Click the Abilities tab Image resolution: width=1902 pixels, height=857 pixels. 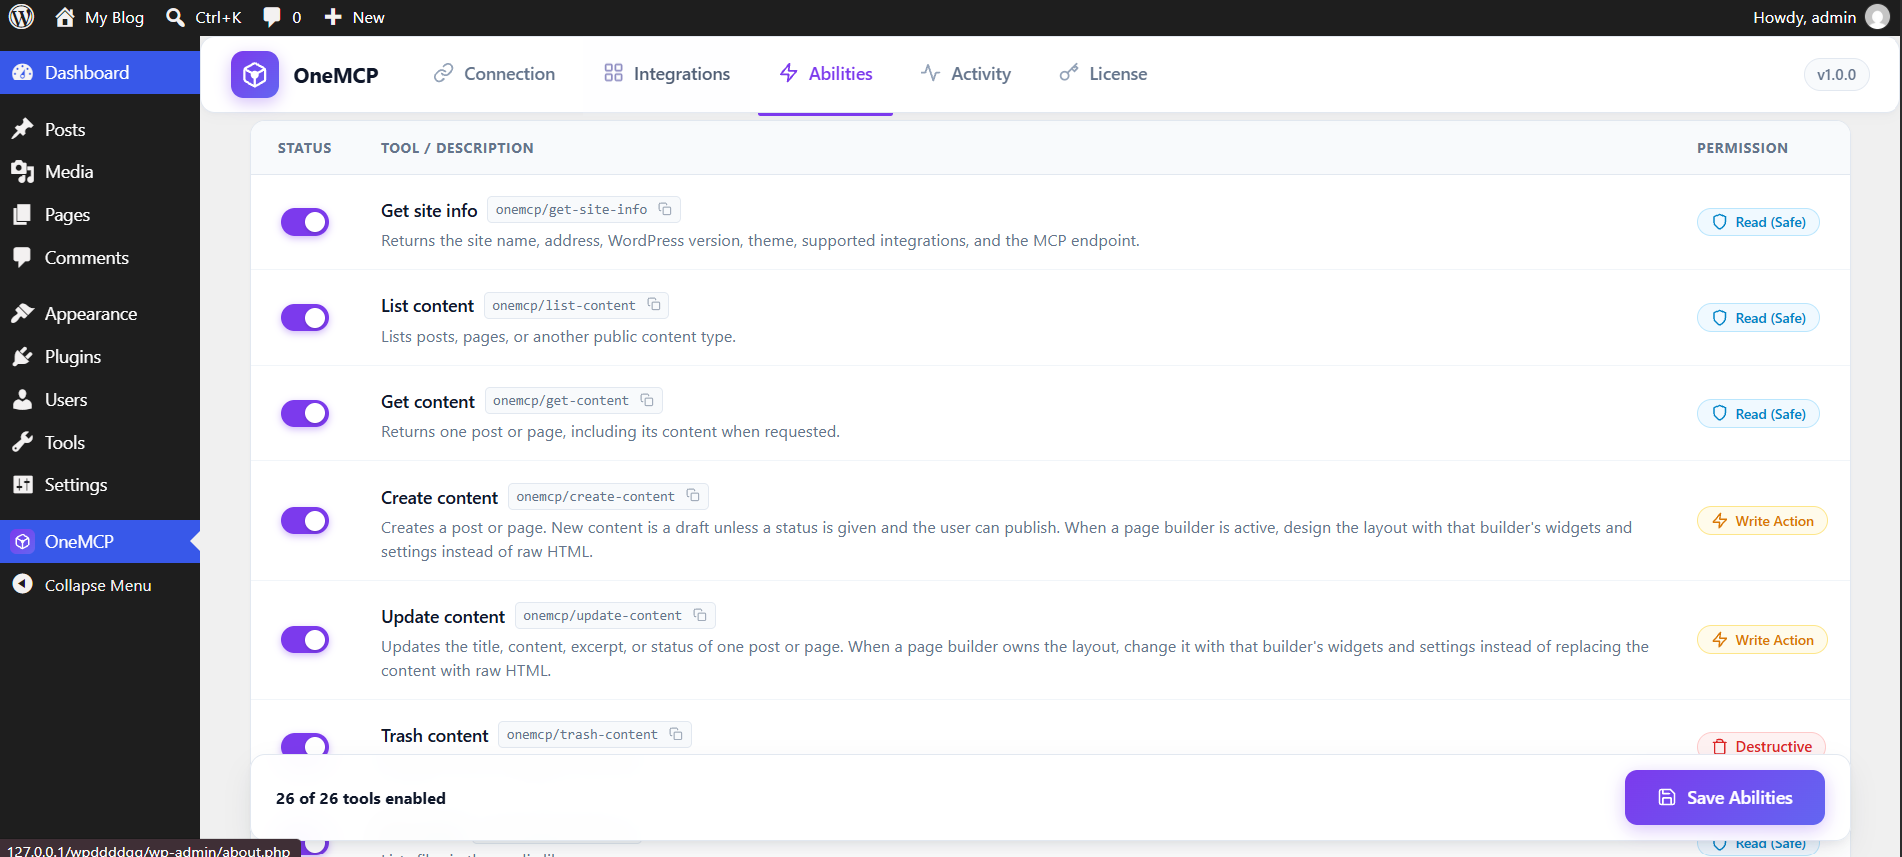[x=825, y=74]
